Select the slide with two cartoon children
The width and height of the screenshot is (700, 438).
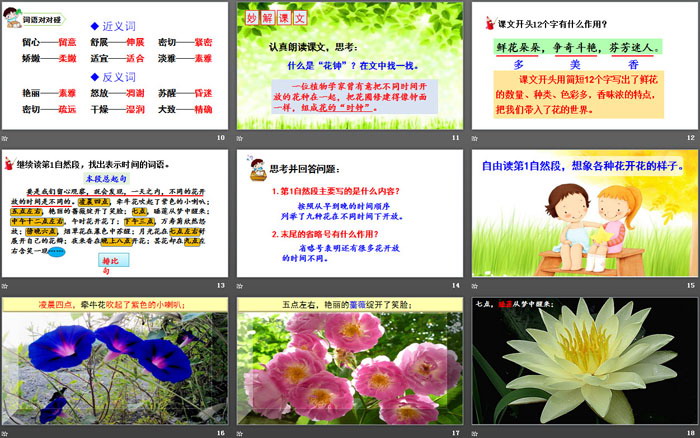[x=585, y=213]
